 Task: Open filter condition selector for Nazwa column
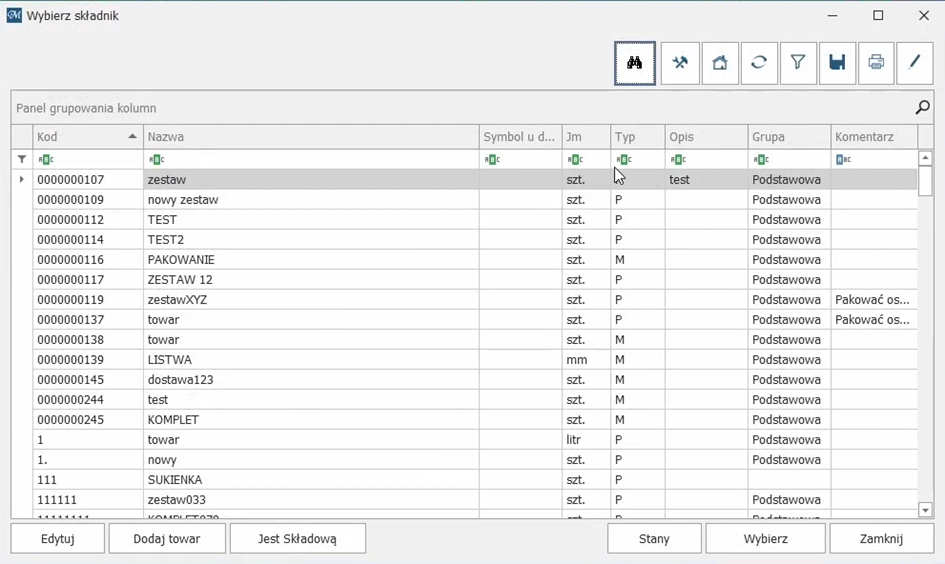click(156, 160)
